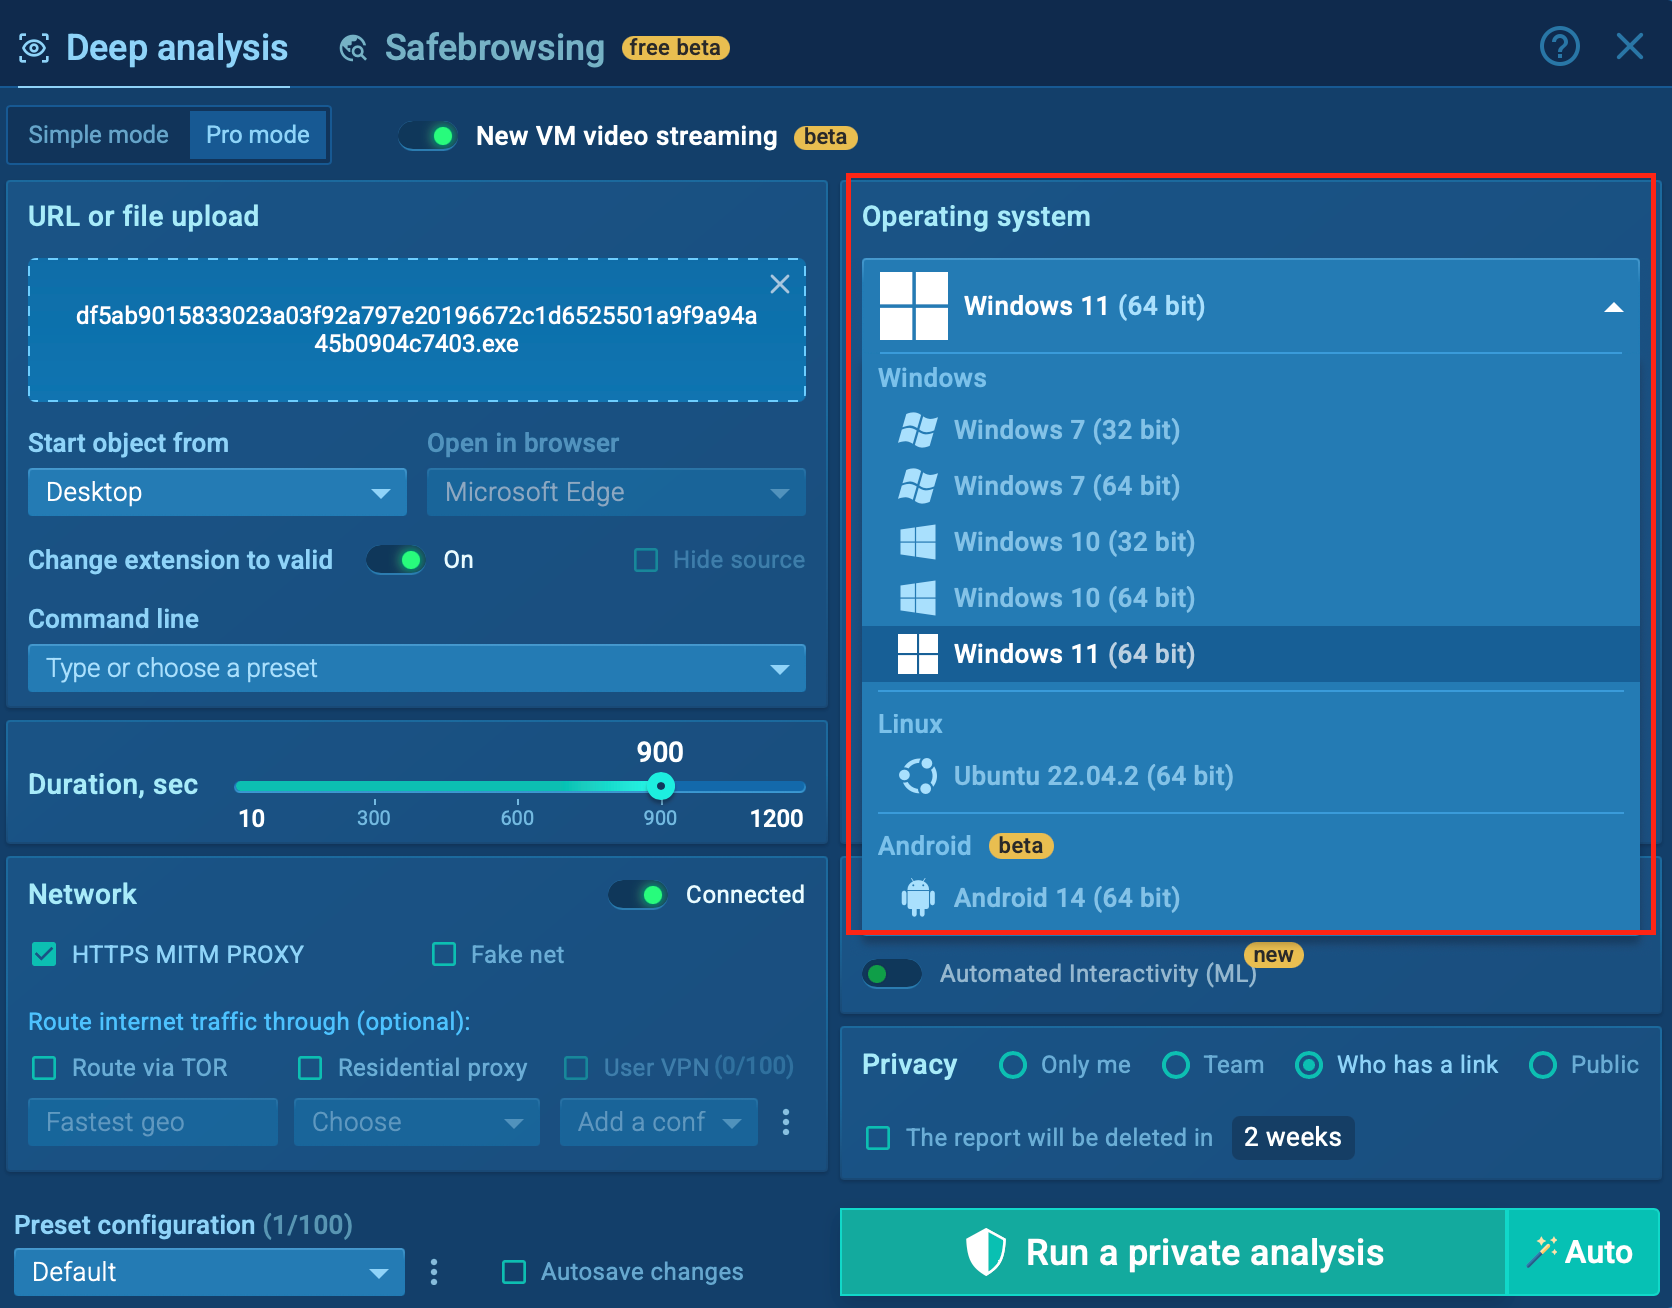Choose Windows 7 (32 bit) option

pos(1251,430)
